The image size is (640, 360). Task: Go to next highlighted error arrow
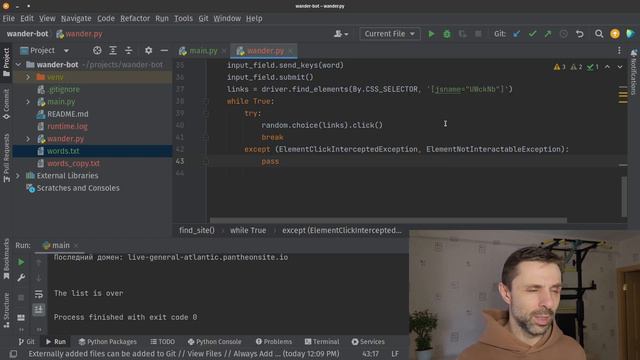(x=620, y=67)
